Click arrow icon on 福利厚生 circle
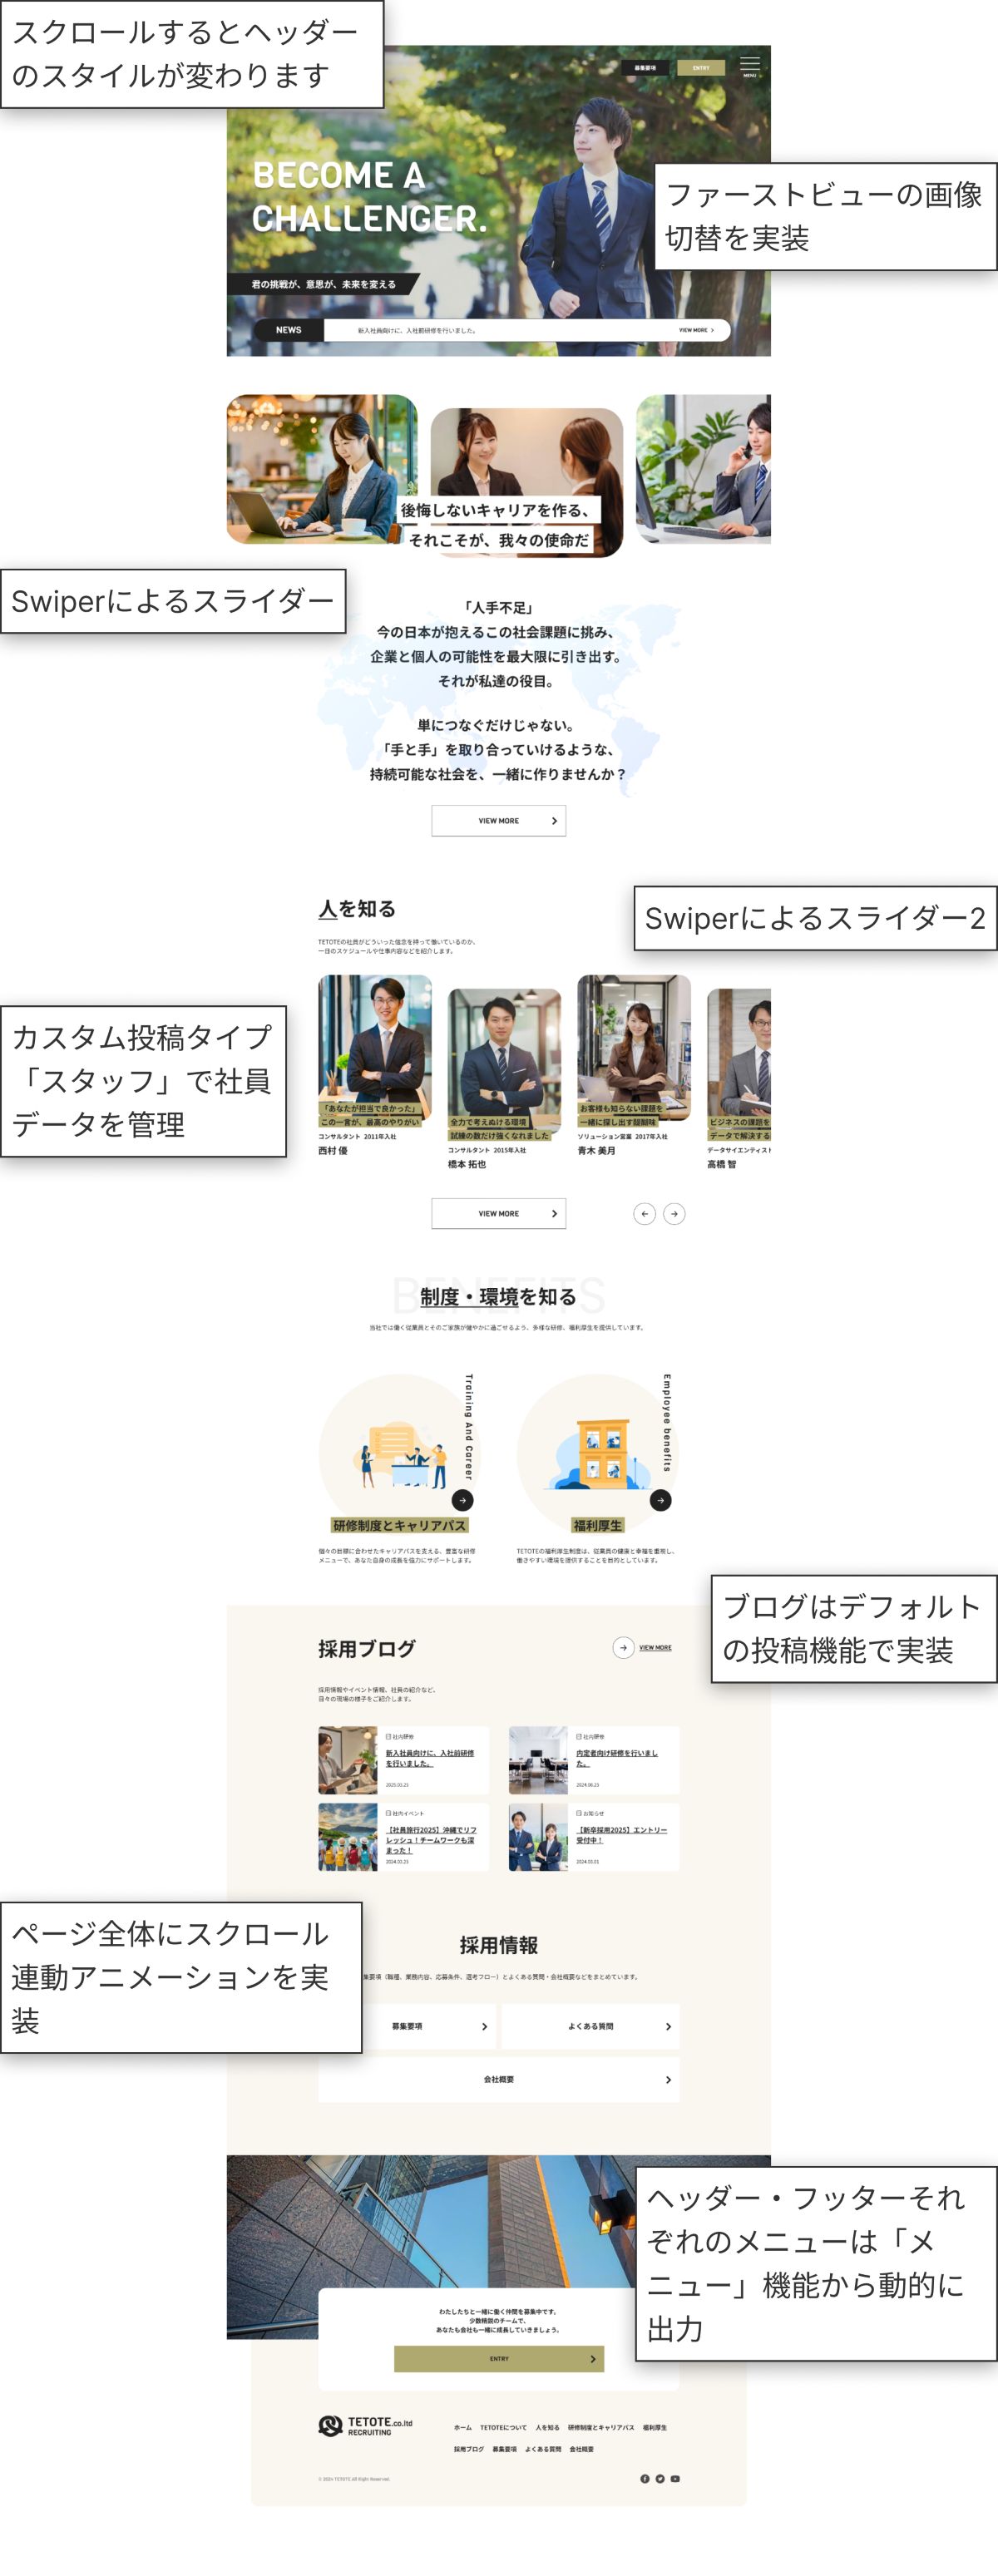 pos(661,1500)
